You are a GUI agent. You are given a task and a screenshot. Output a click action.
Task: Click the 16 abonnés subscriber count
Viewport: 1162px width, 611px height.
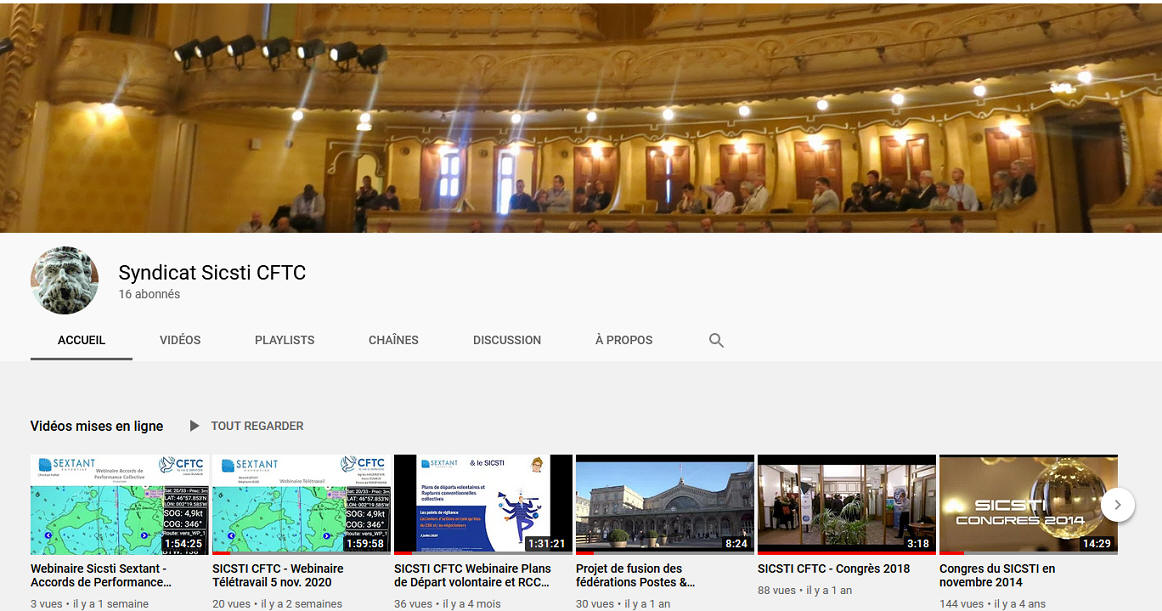tap(149, 294)
